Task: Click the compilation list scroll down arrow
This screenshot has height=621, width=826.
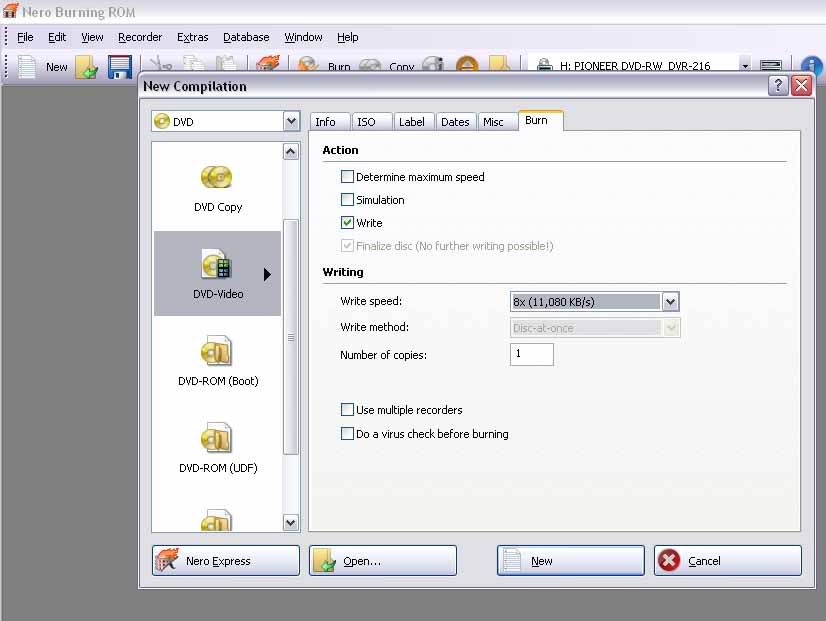Action: coord(291,523)
